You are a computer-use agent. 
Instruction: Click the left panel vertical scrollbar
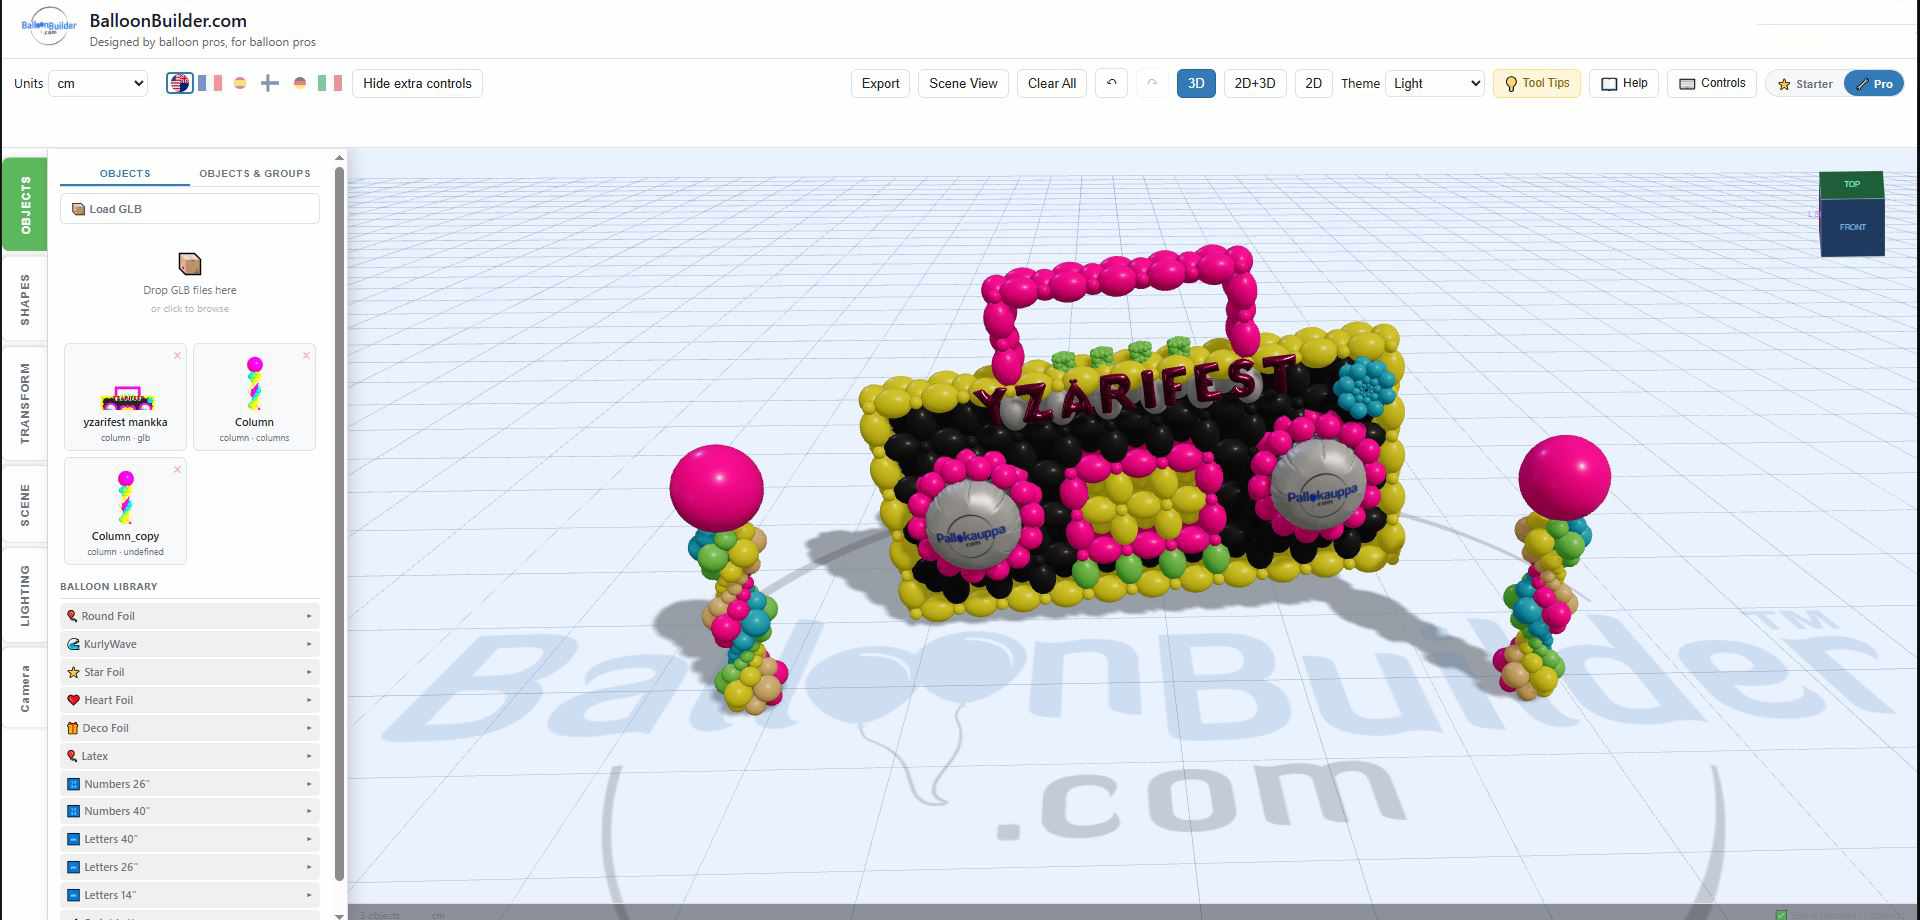tap(339, 523)
